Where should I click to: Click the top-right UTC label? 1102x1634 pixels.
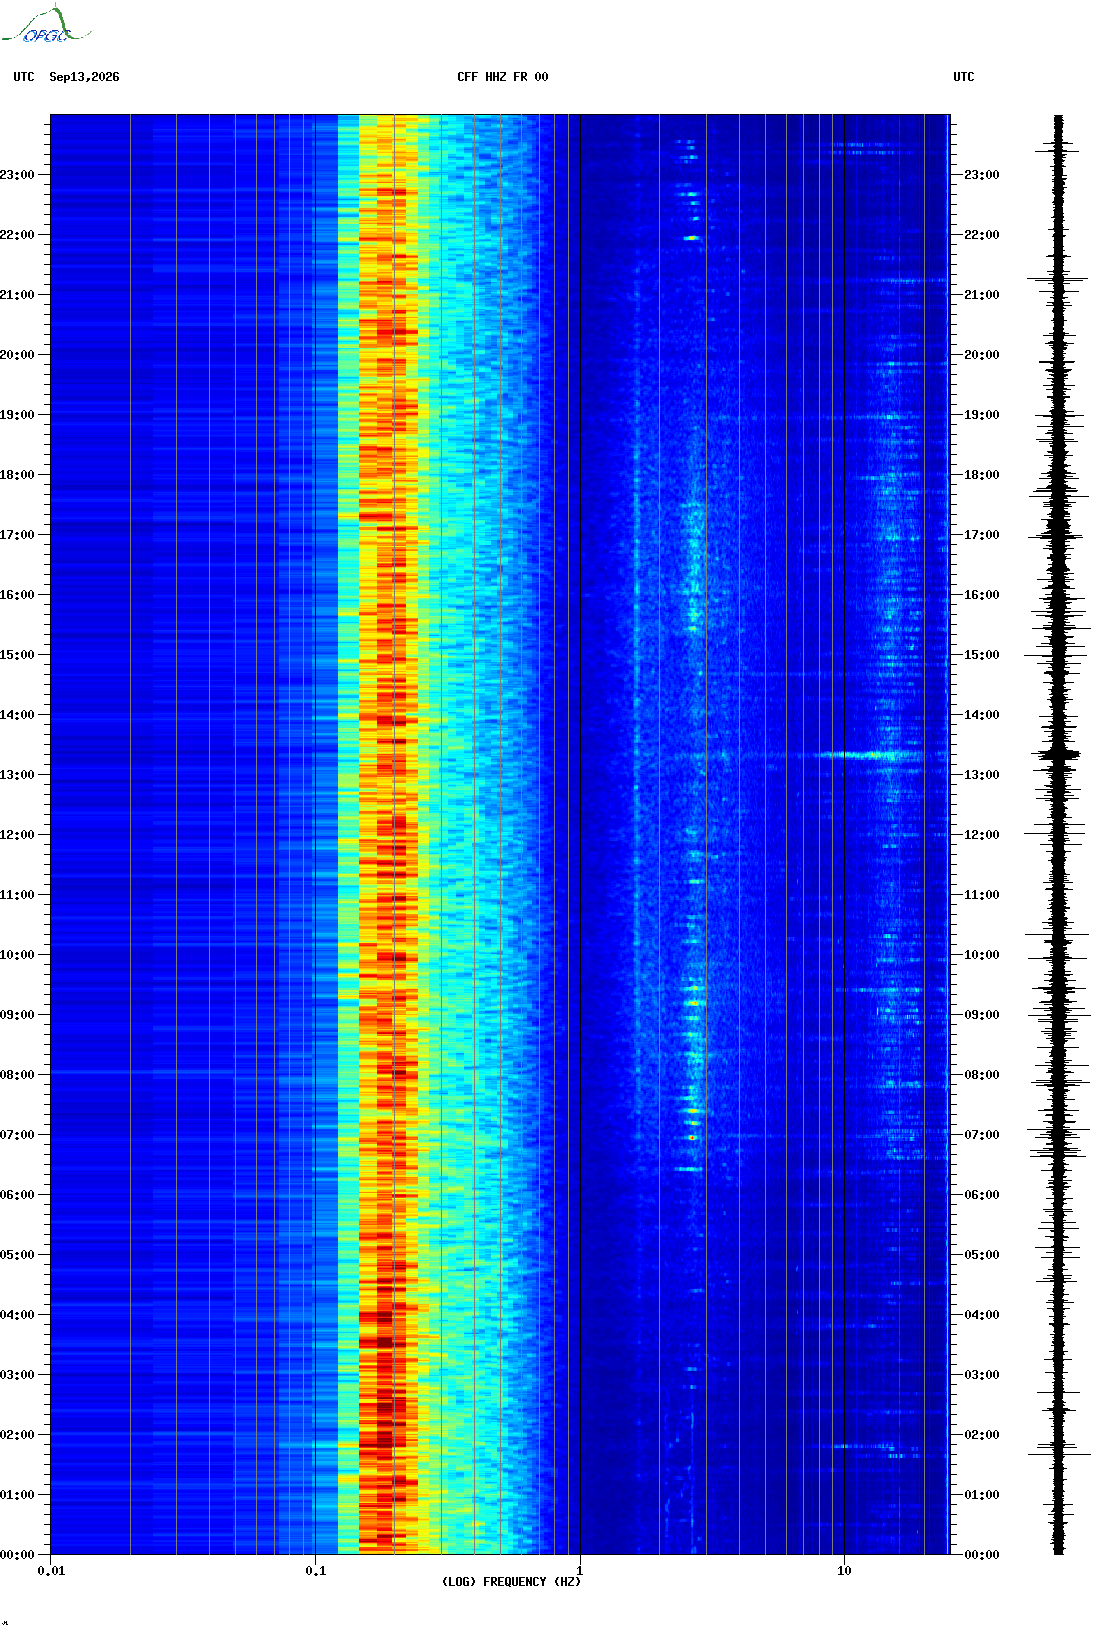pos(964,77)
